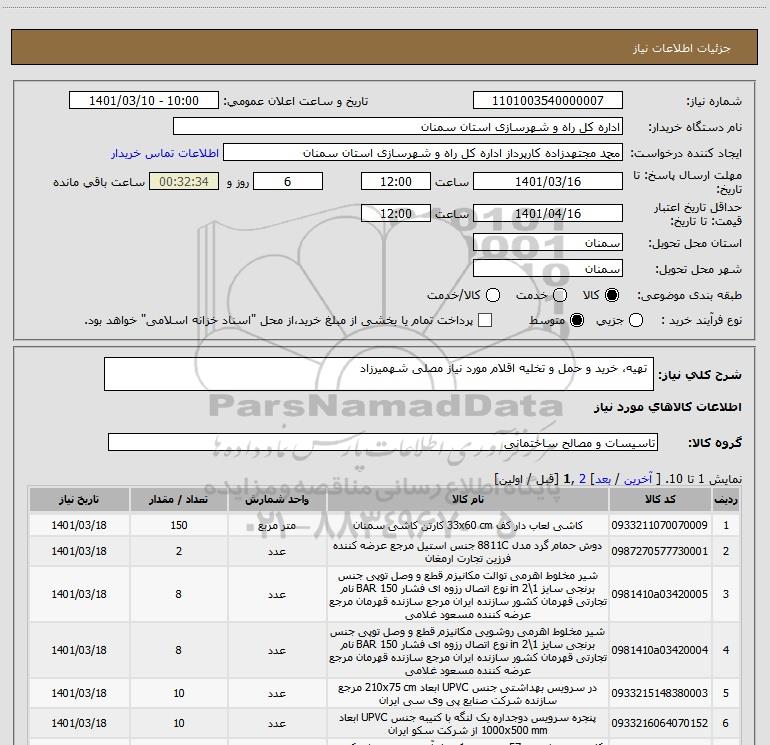The image size is (770, 745).
Task: Click the کاشی لعاب دار کف item name
Action: [468, 525]
